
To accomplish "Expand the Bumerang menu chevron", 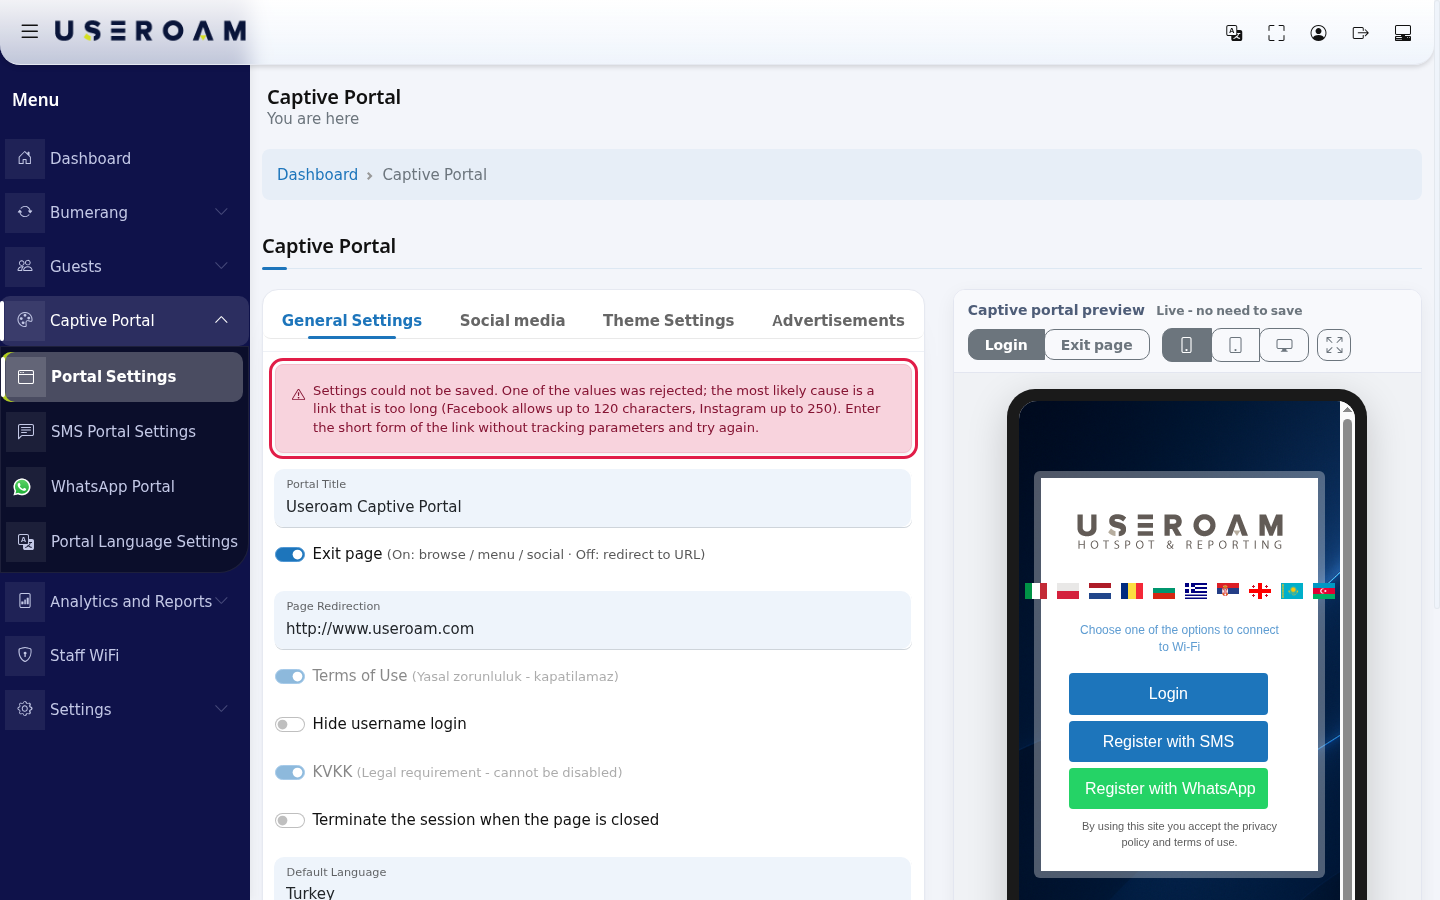I will pos(221,212).
